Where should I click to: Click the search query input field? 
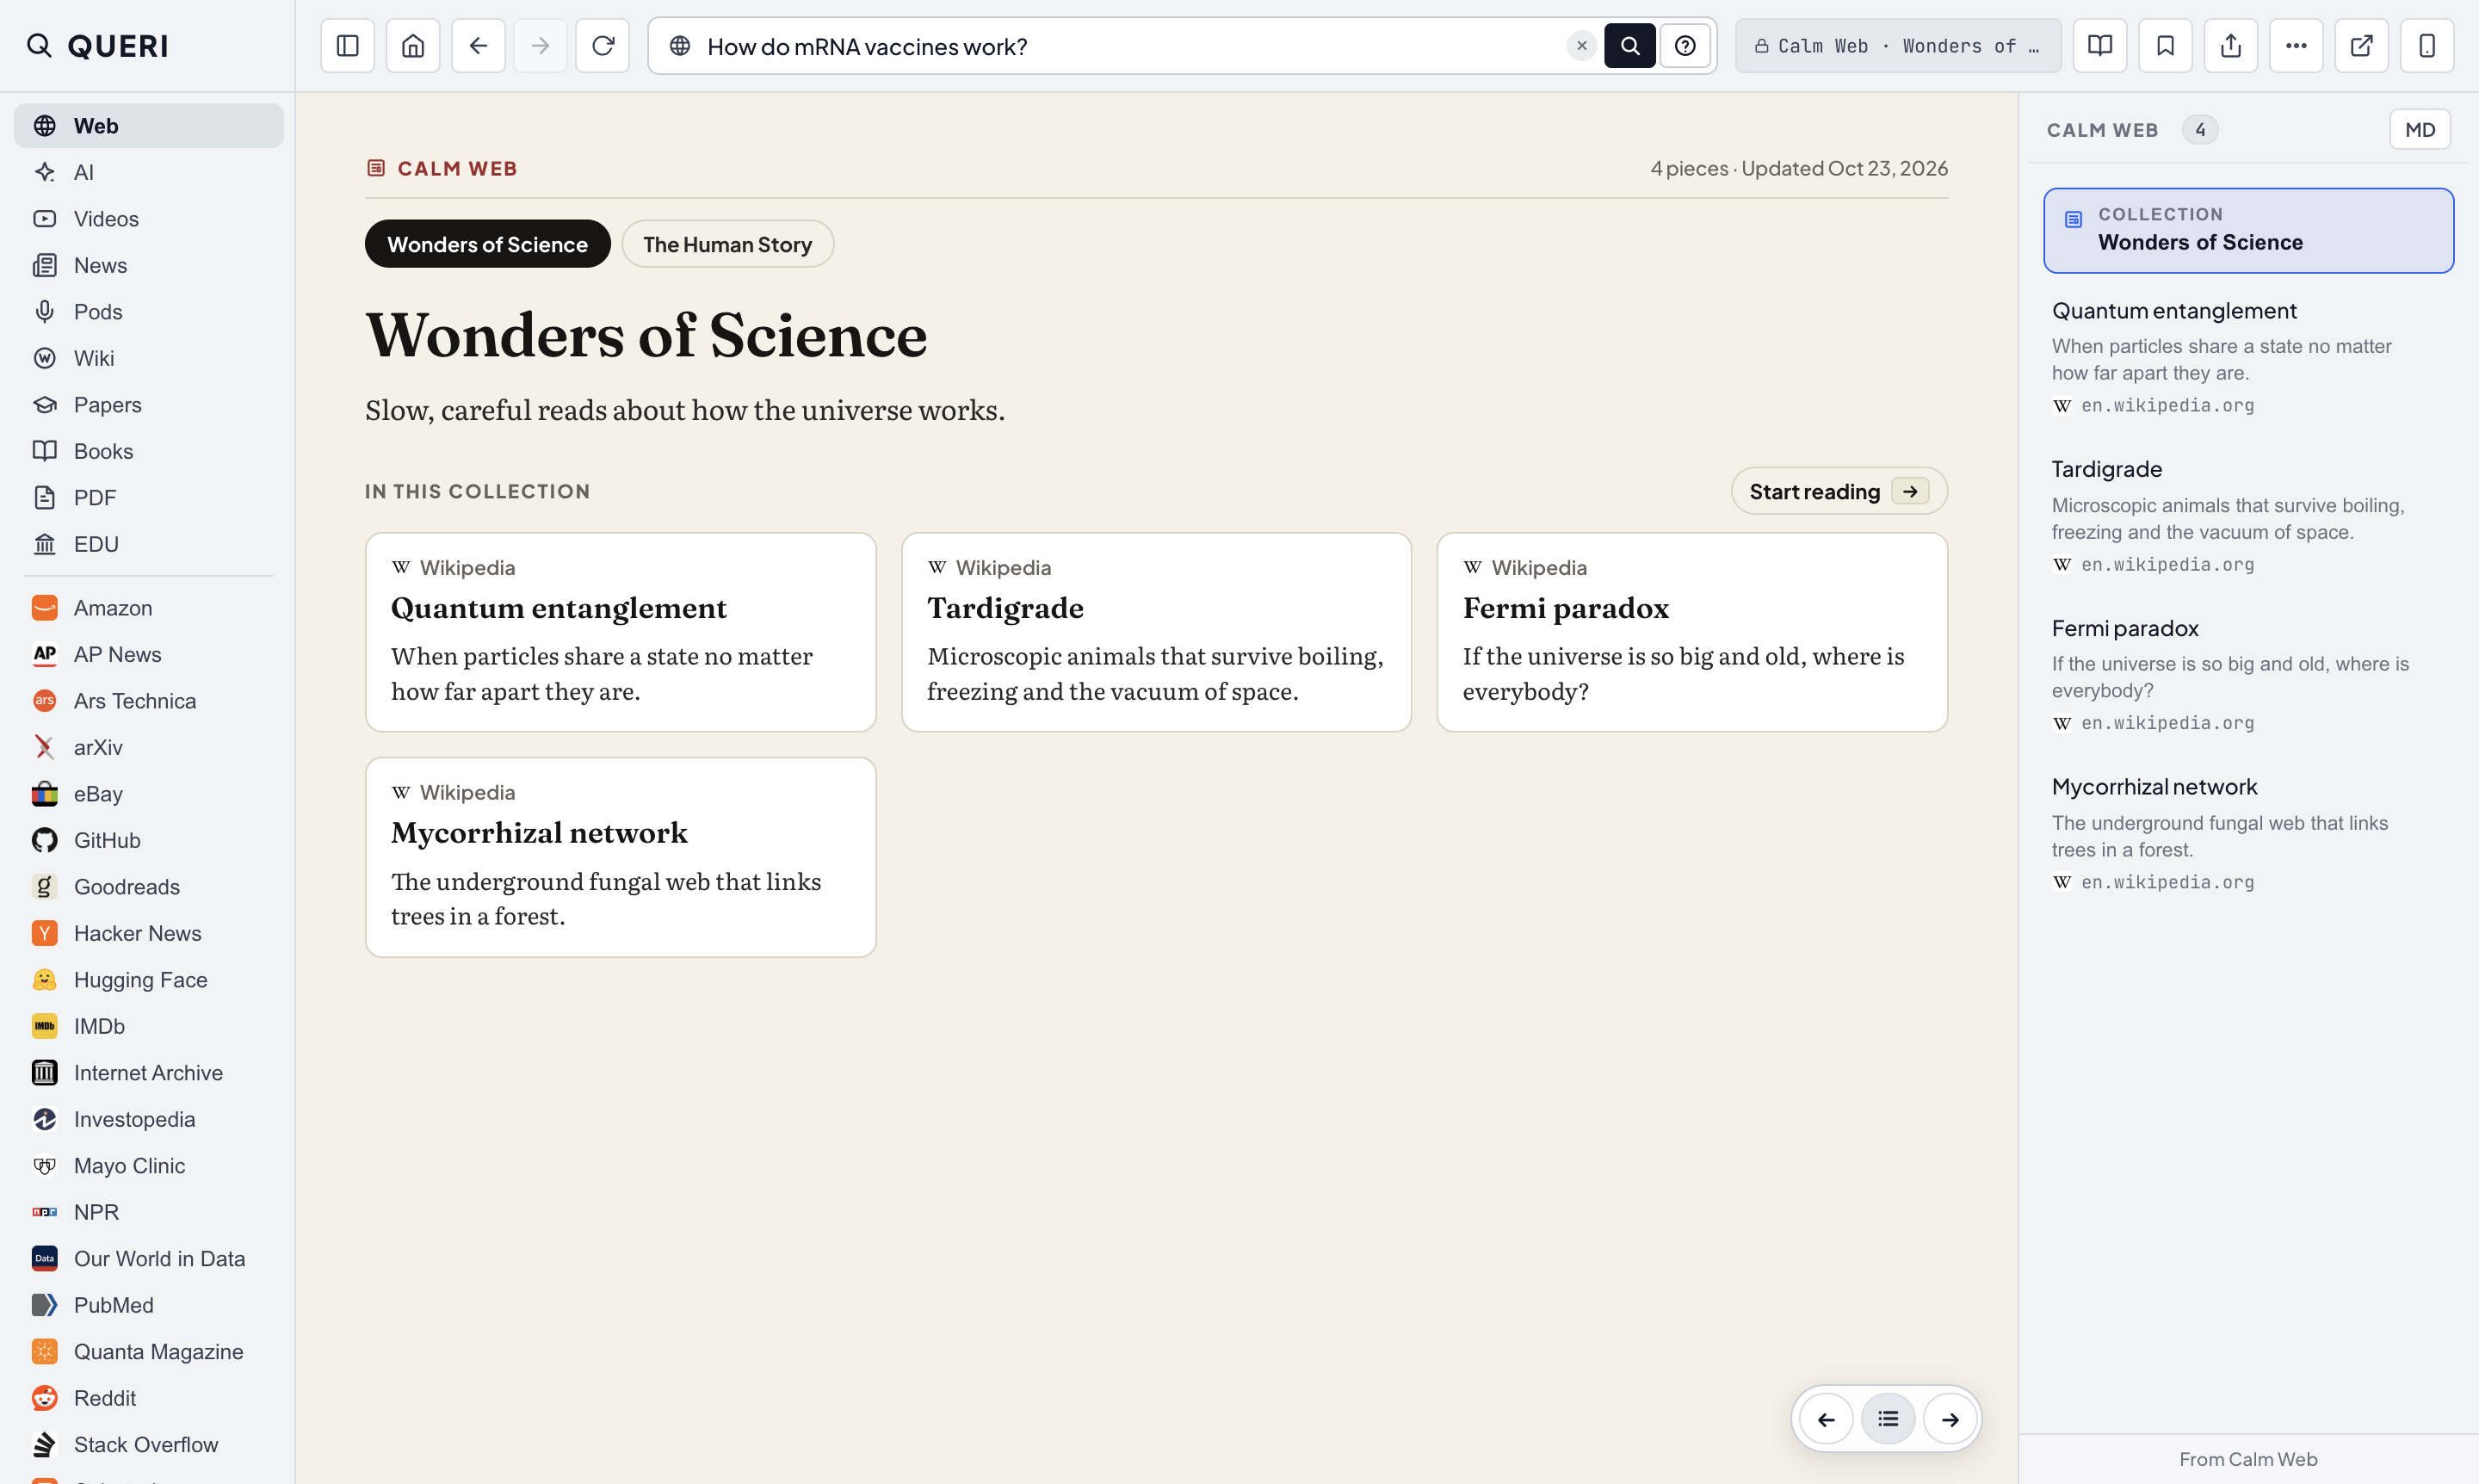coord(1130,46)
